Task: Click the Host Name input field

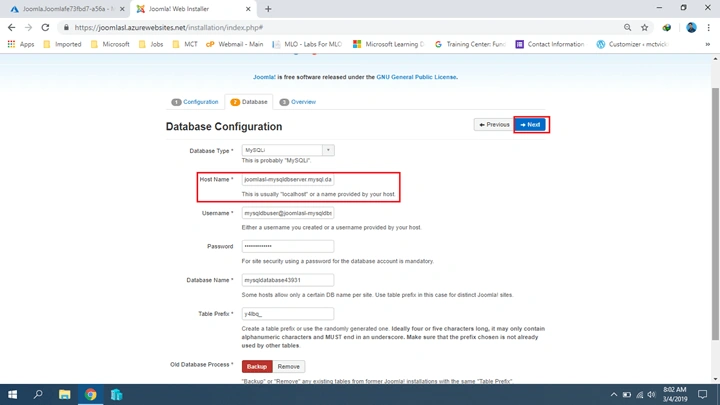Action: tap(287, 180)
